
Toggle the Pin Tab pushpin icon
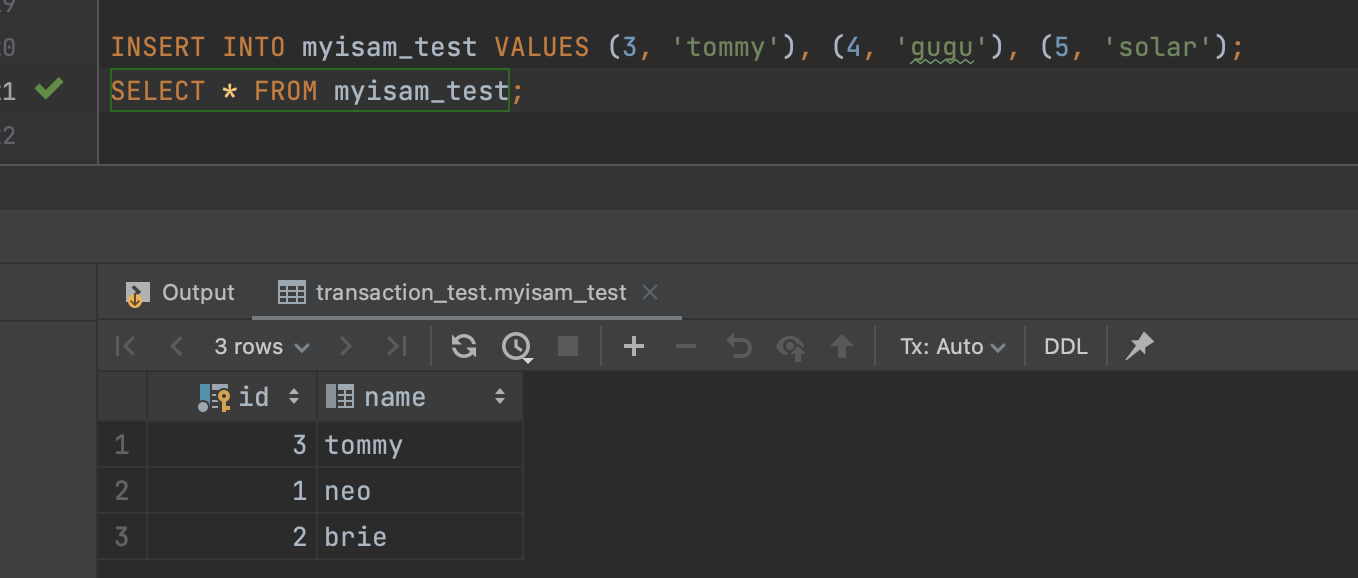pos(1139,346)
